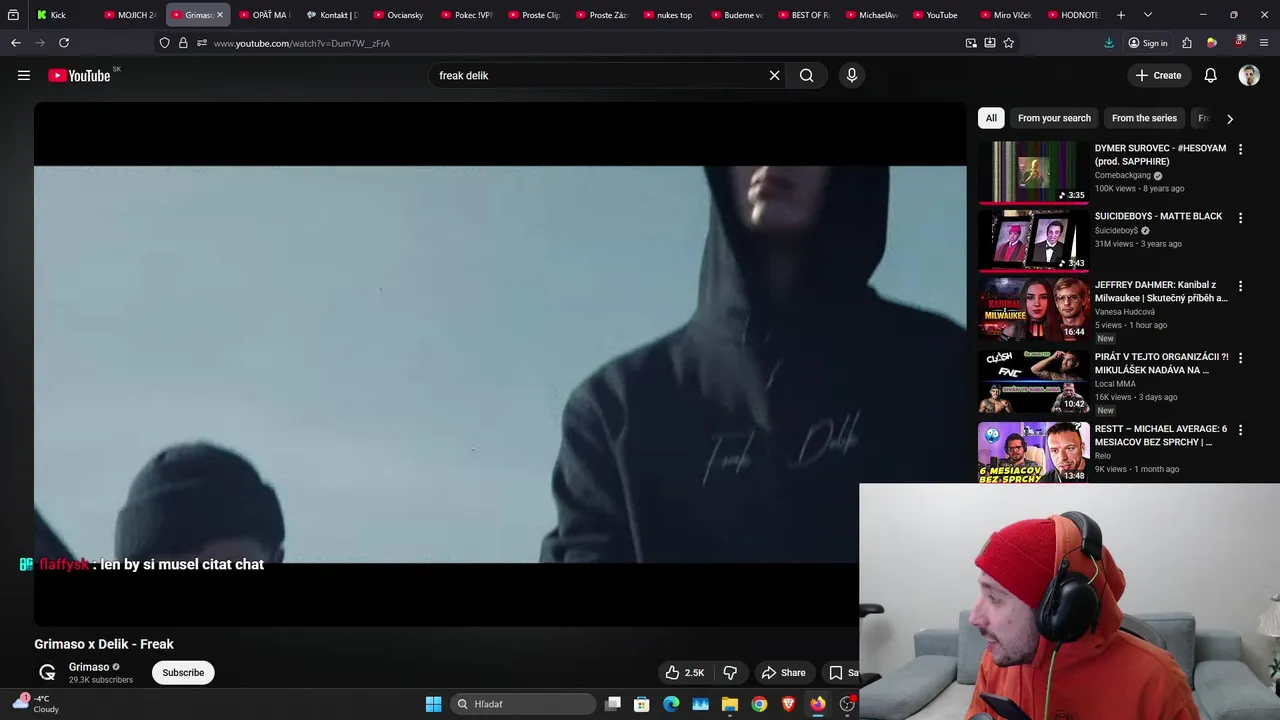The height and width of the screenshot is (720, 1280).
Task: Go to the YouTube home logo
Action: [79, 75]
